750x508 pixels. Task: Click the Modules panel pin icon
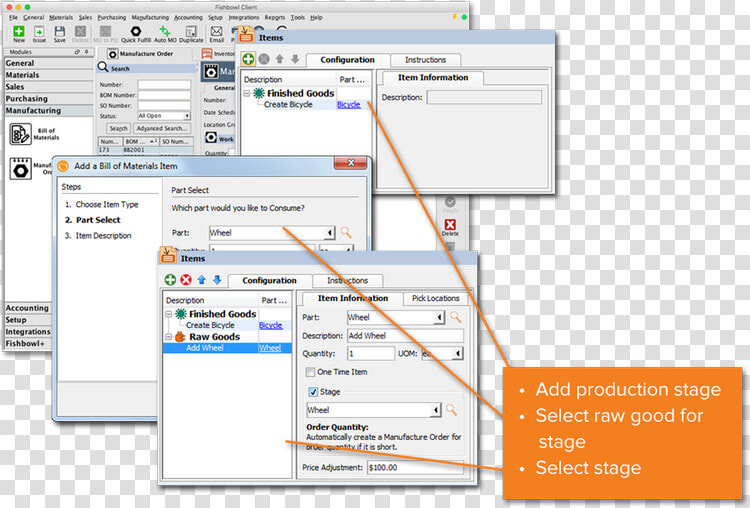[x=87, y=52]
